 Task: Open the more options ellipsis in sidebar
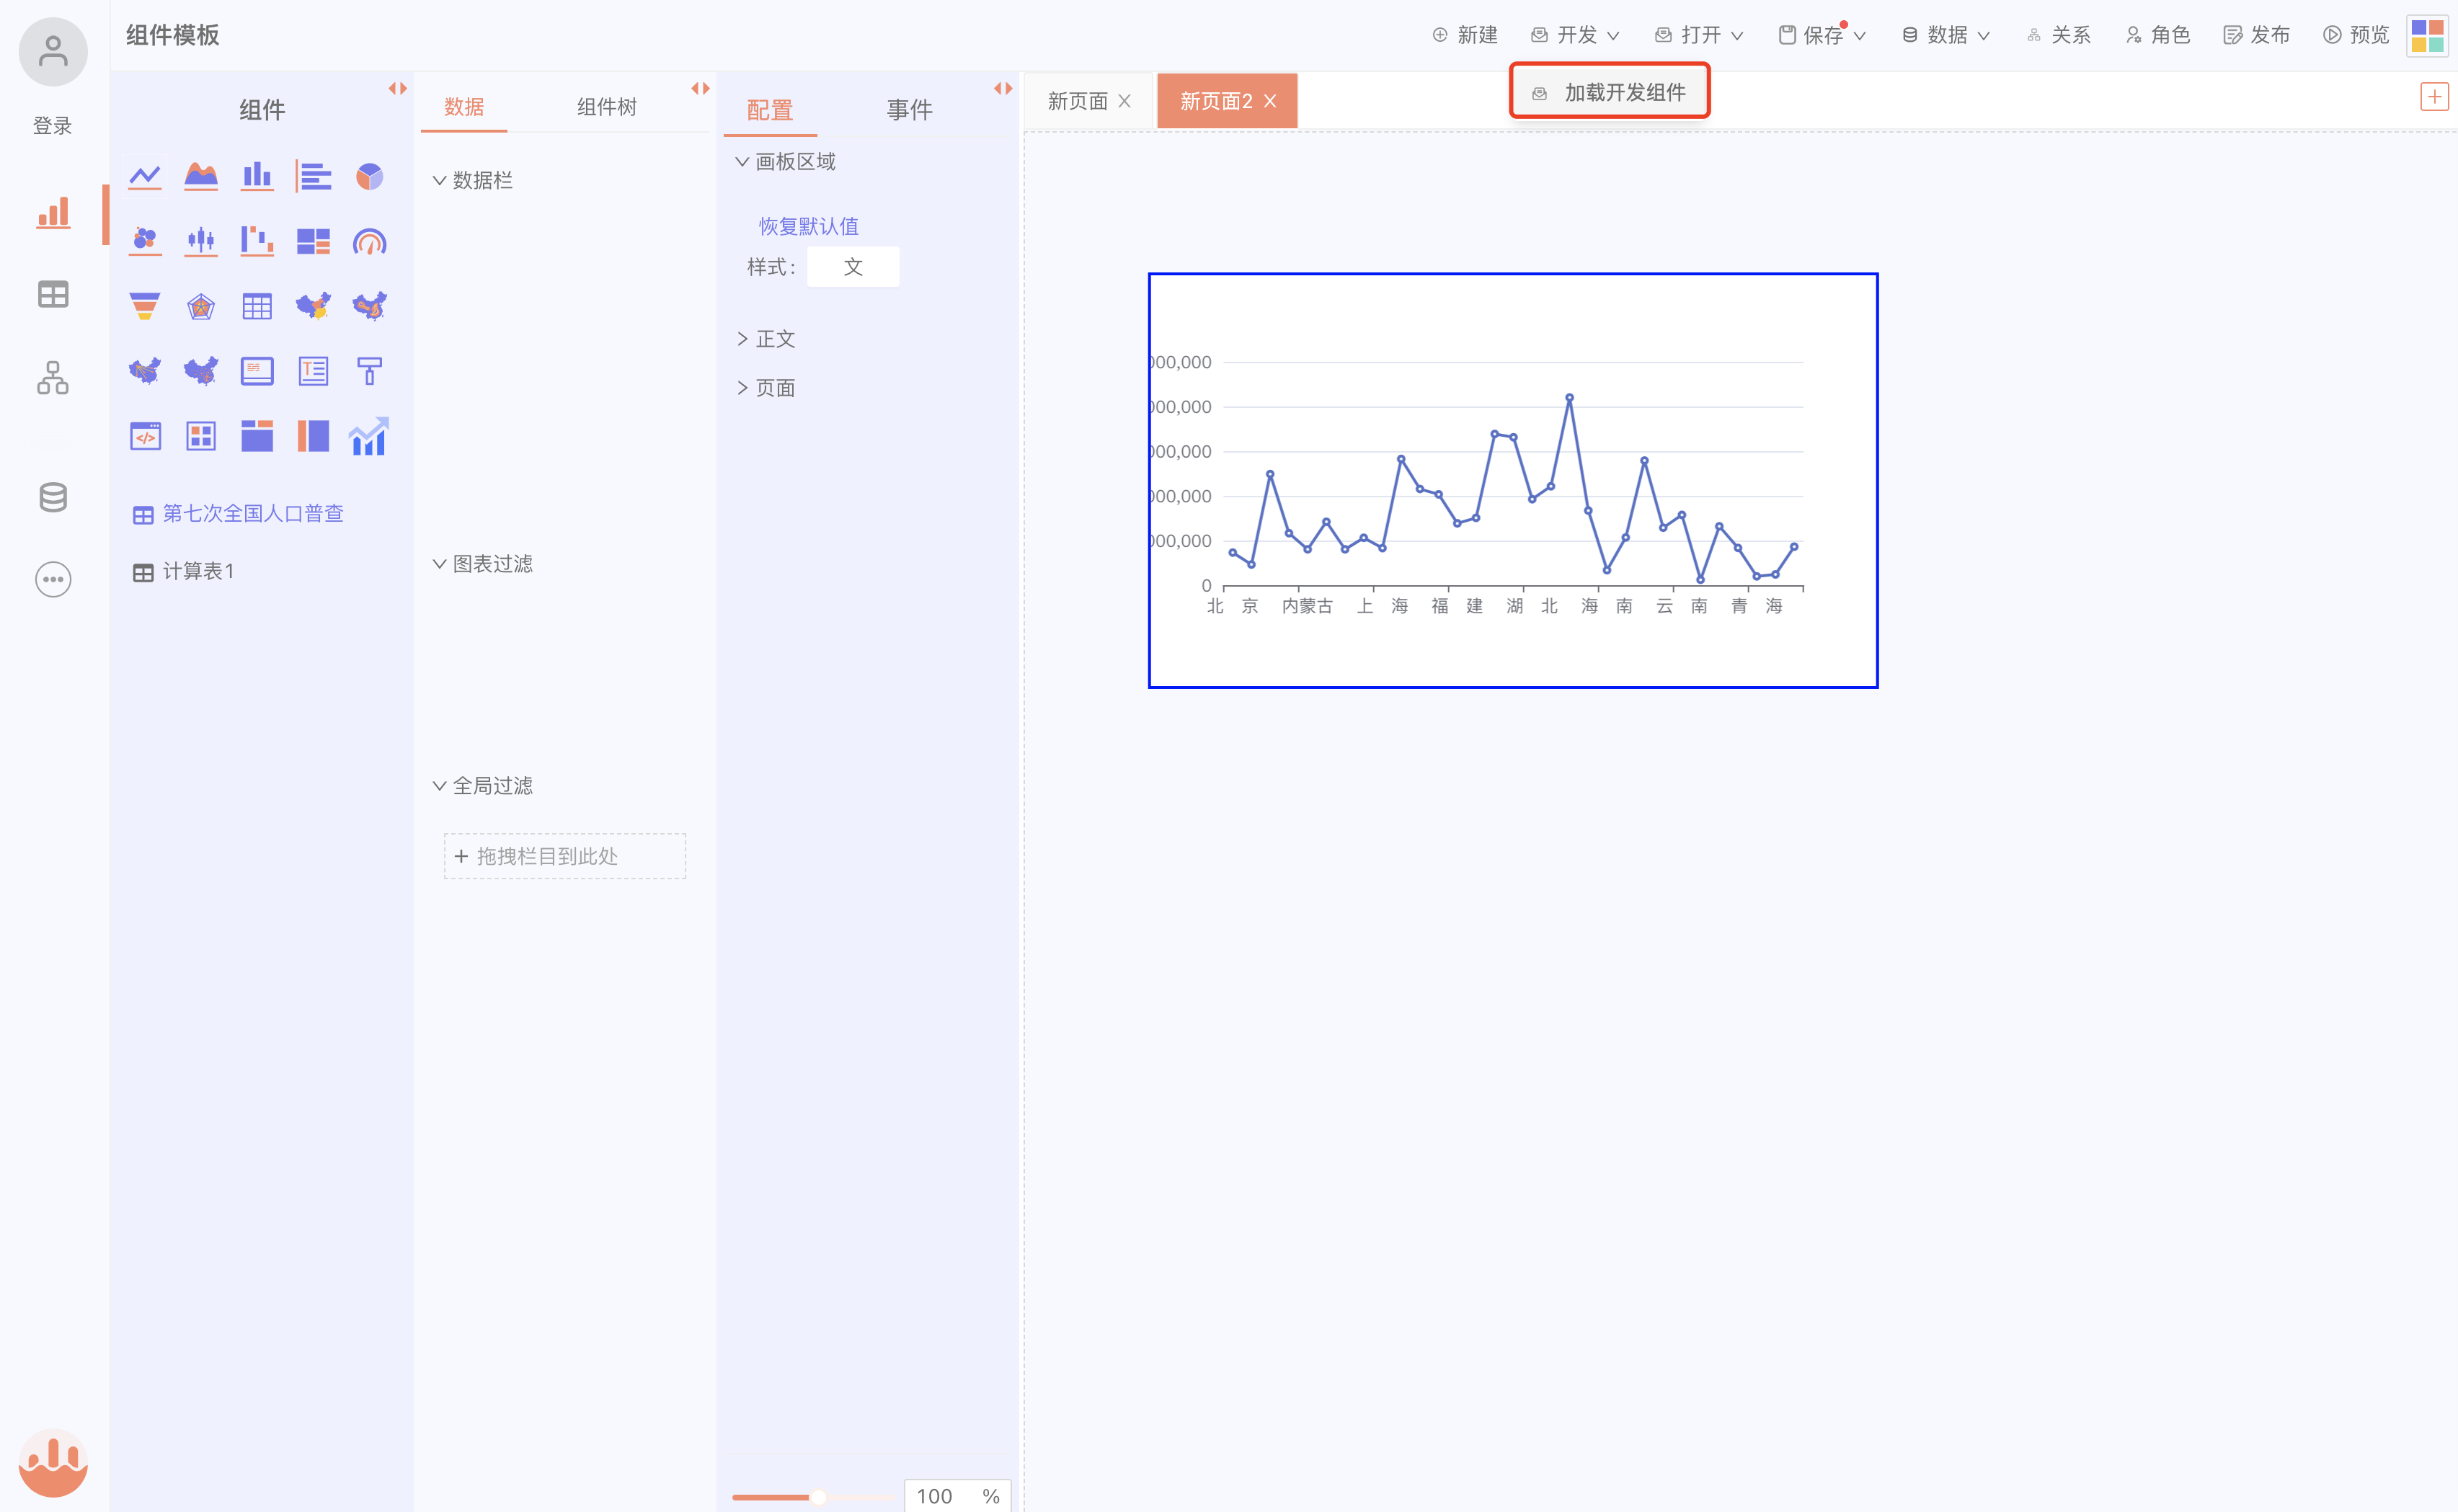53,579
